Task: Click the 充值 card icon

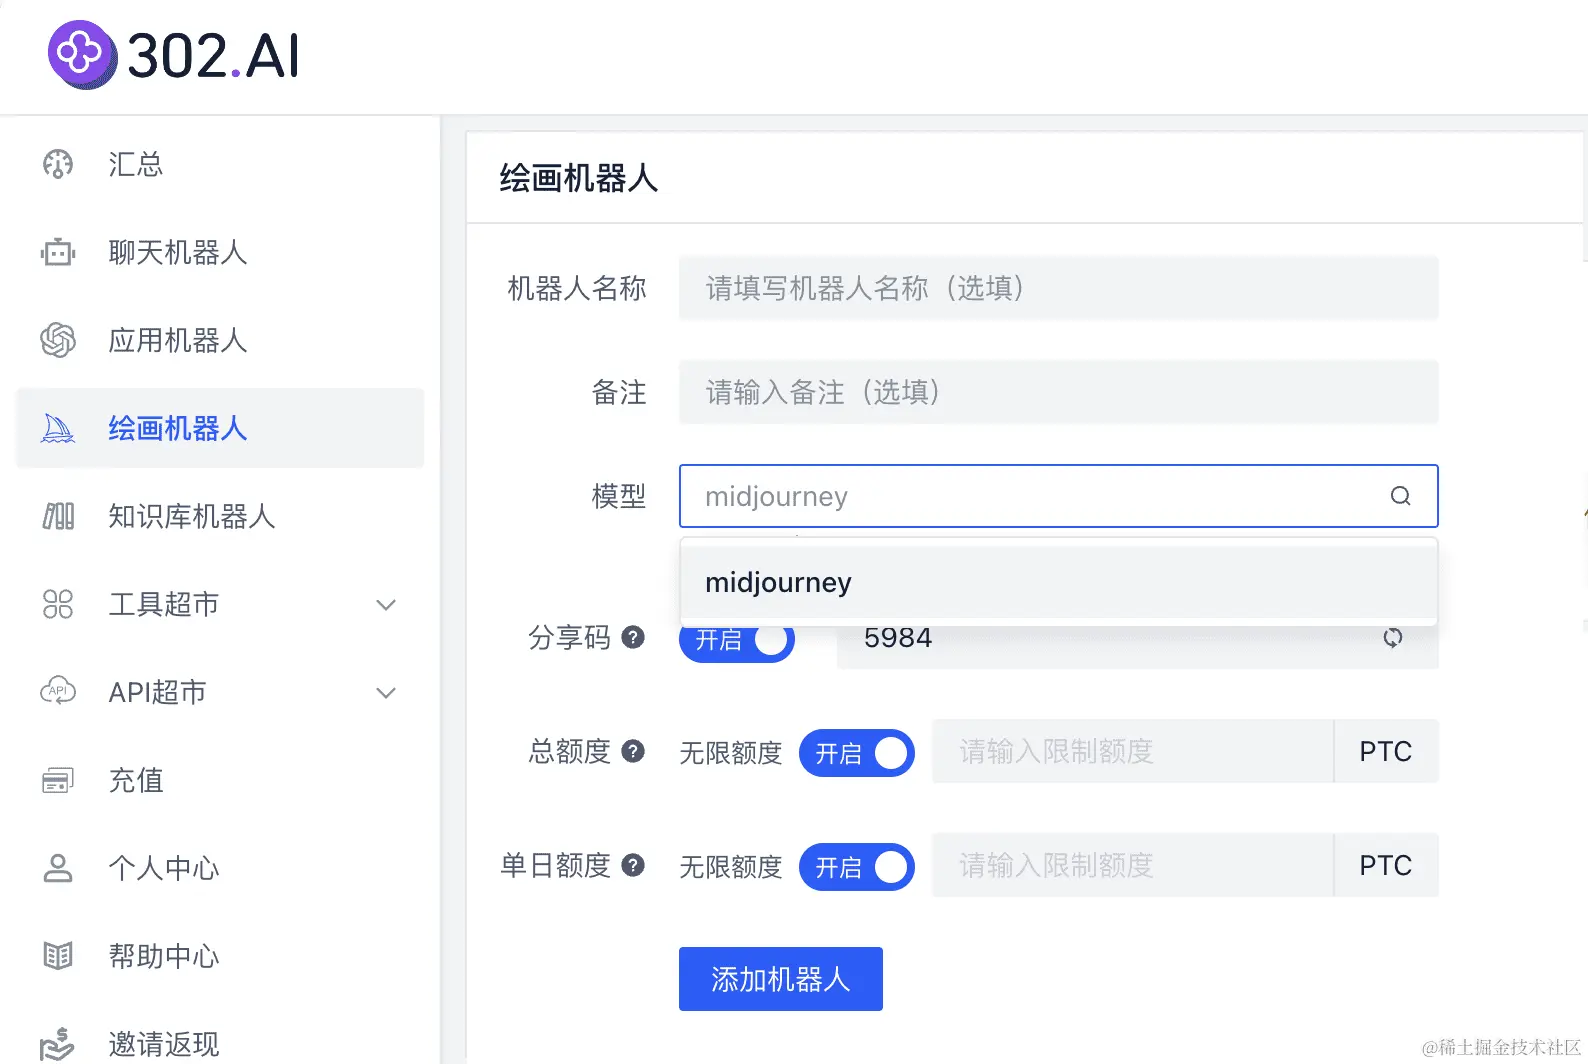Action: pyautogui.click(x=58, y=780)
